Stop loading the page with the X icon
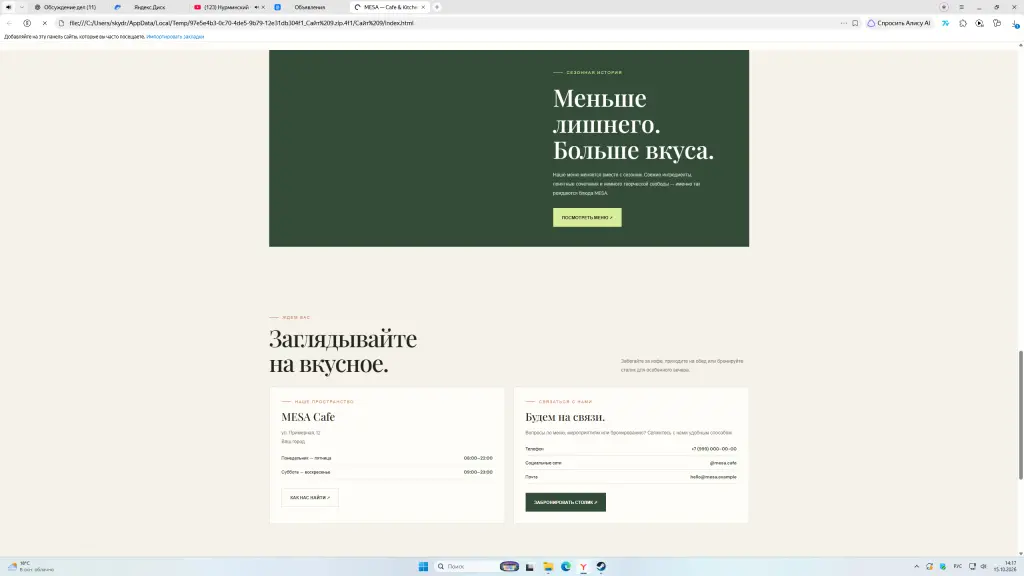The width and height of the screenshot is (1024, 576). [x=44, y=23]
